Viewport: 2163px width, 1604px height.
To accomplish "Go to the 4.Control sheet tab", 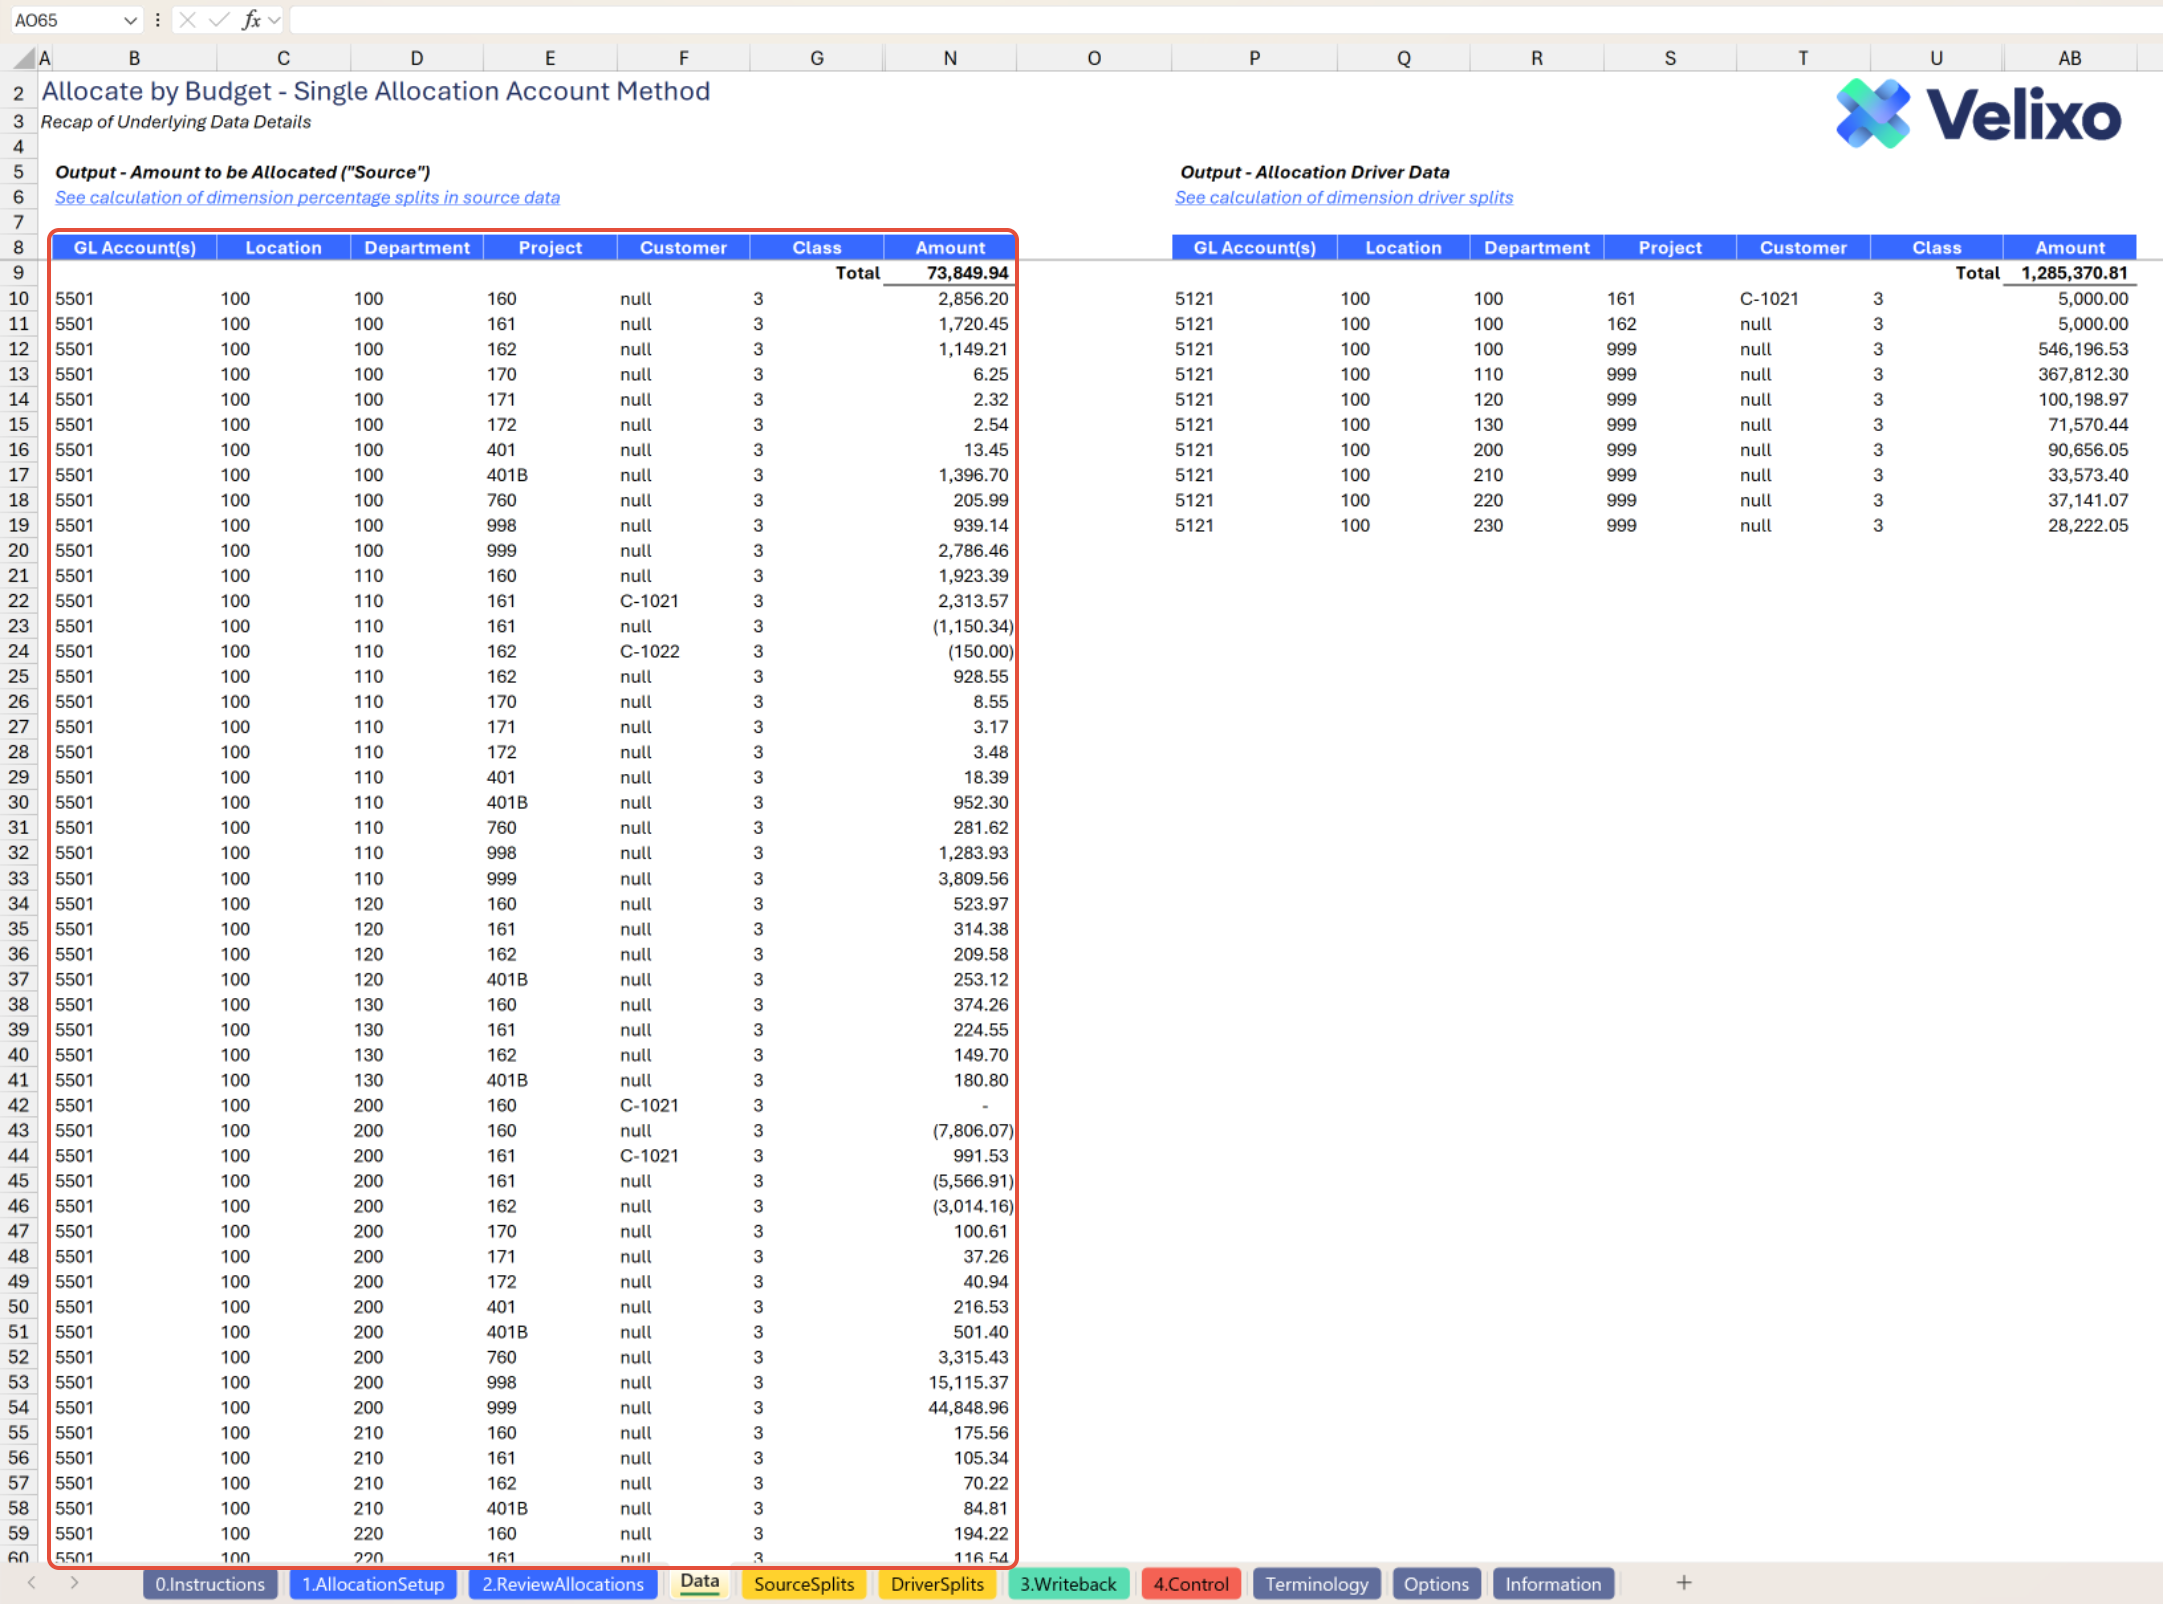I will pos(1190,1584).
